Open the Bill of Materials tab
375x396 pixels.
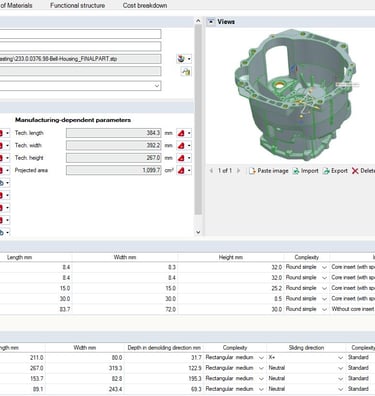(16, 5)
